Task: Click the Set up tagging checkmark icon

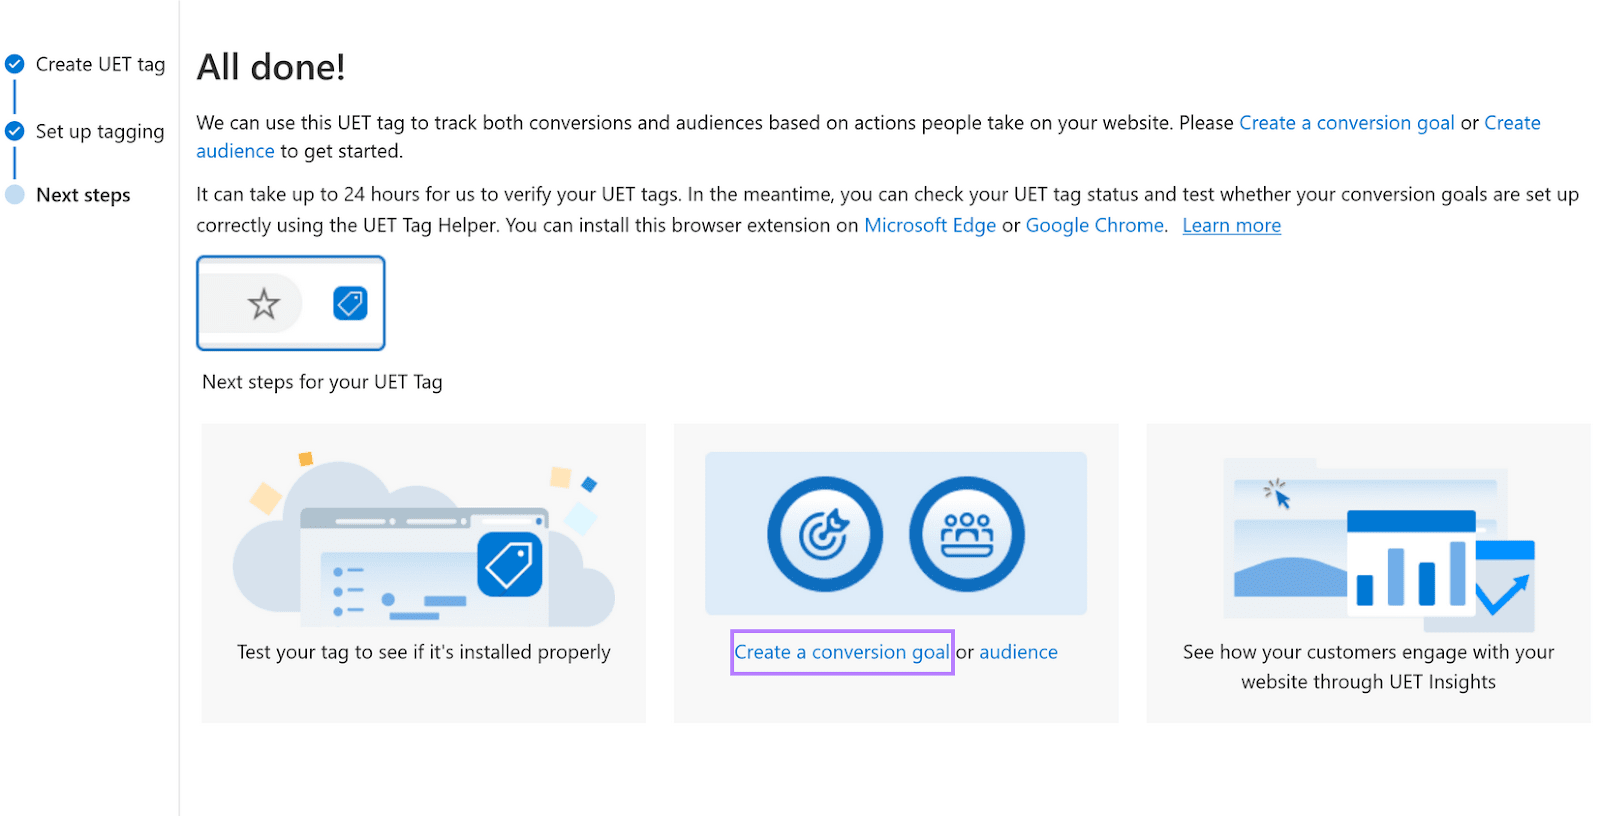Action: [15, 131]
